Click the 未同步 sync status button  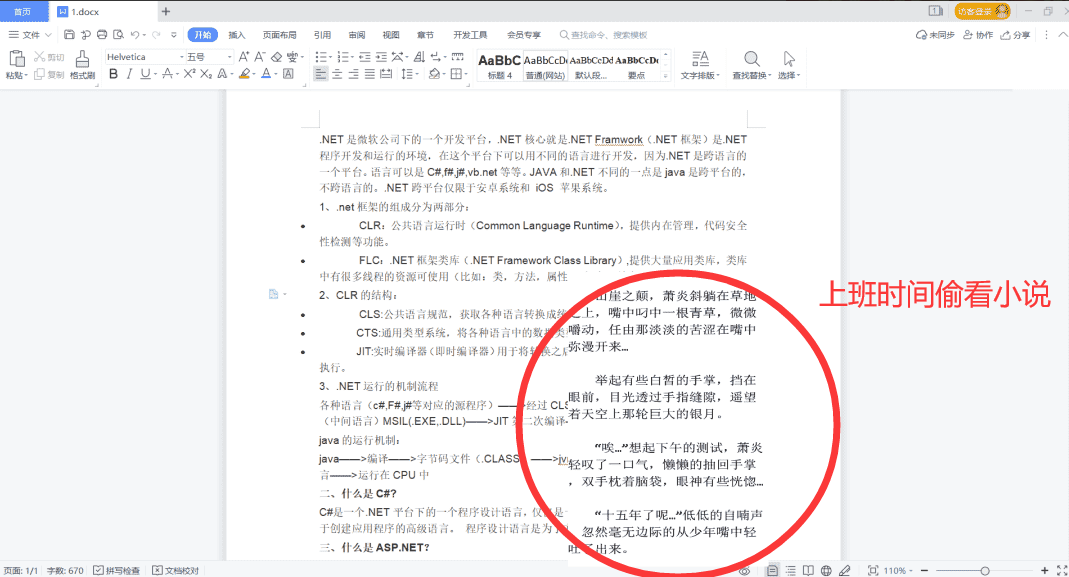tap(935, 35)
